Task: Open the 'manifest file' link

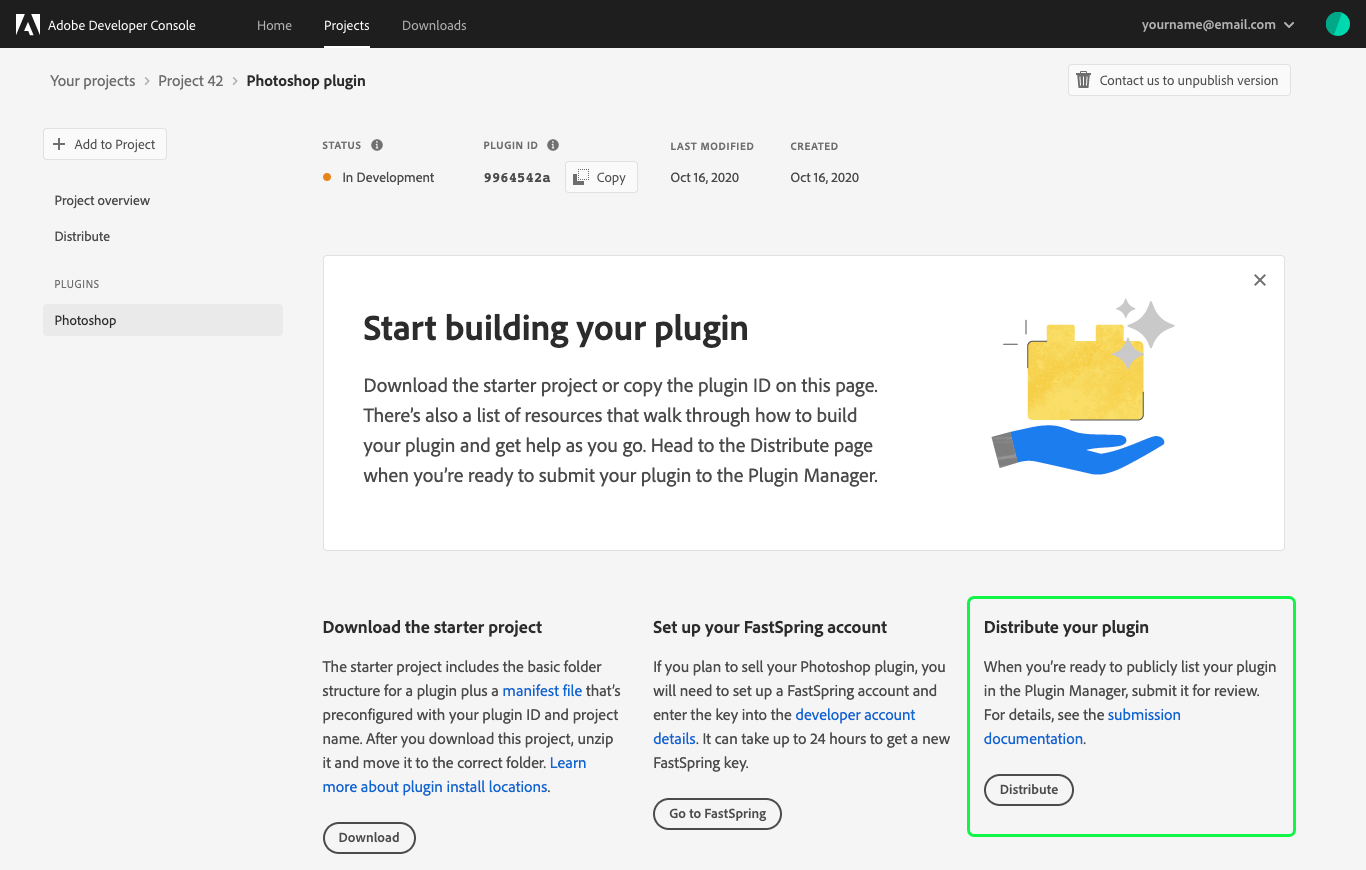Action: coord(541,690)
